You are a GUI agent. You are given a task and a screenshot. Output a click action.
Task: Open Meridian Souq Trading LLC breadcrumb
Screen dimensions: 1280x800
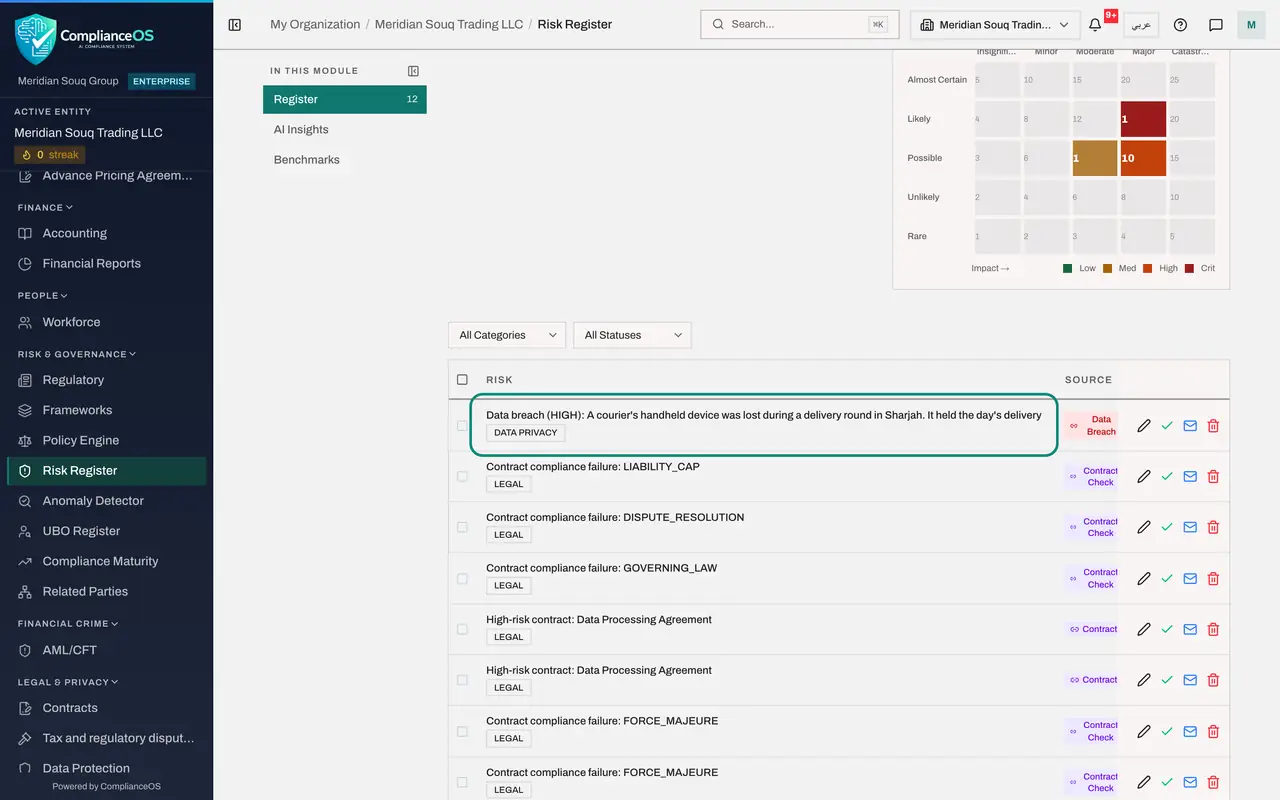point(449,24)
